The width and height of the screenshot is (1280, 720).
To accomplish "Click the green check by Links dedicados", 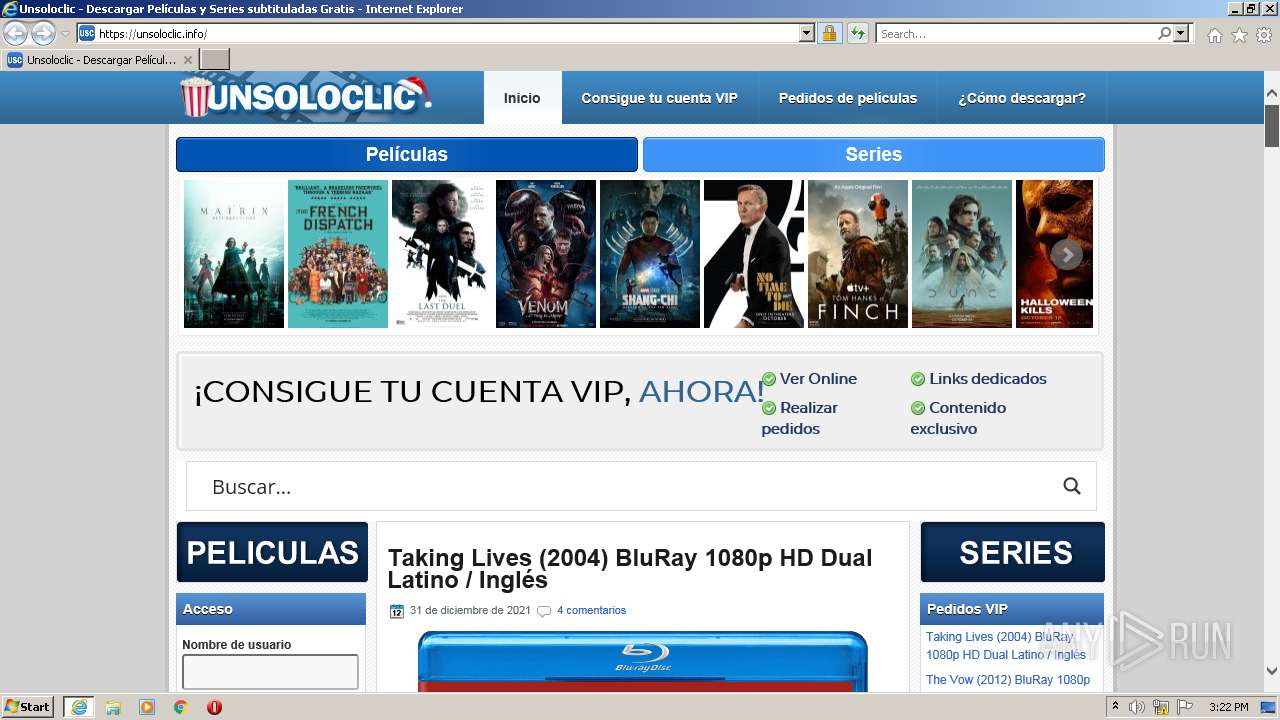I will (918, 379).
